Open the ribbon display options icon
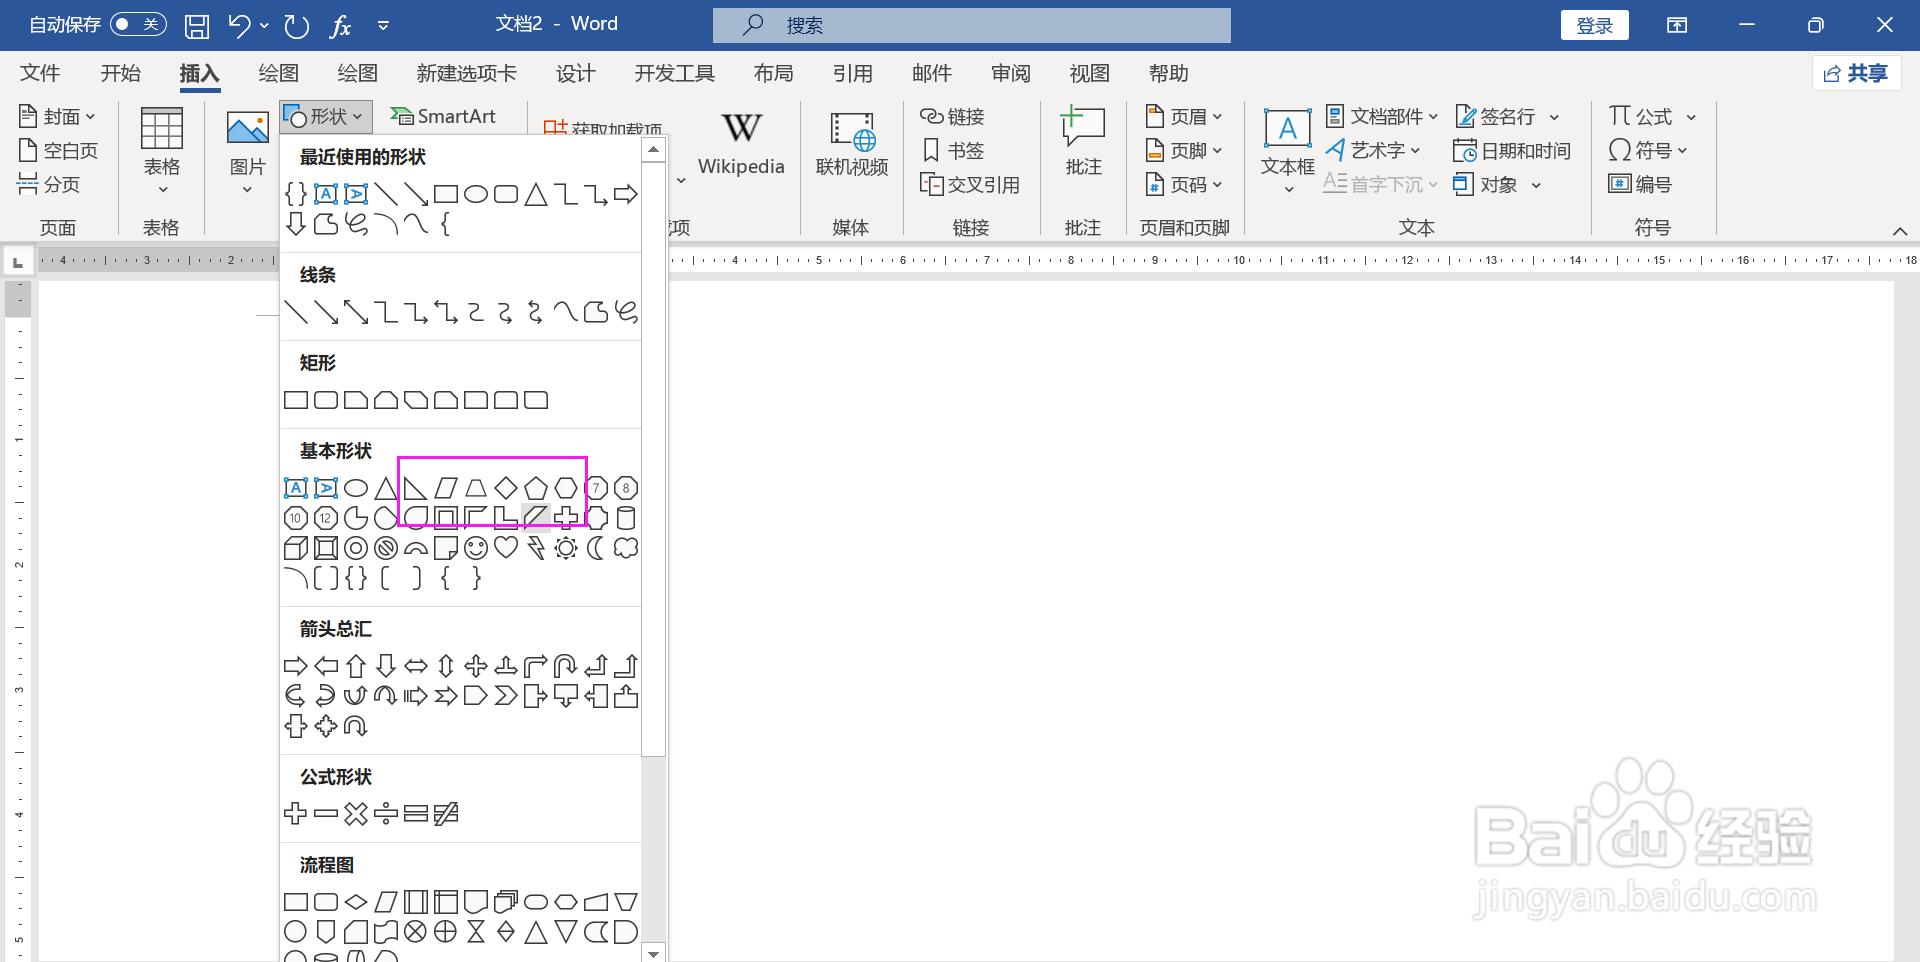 (1677, 25)
